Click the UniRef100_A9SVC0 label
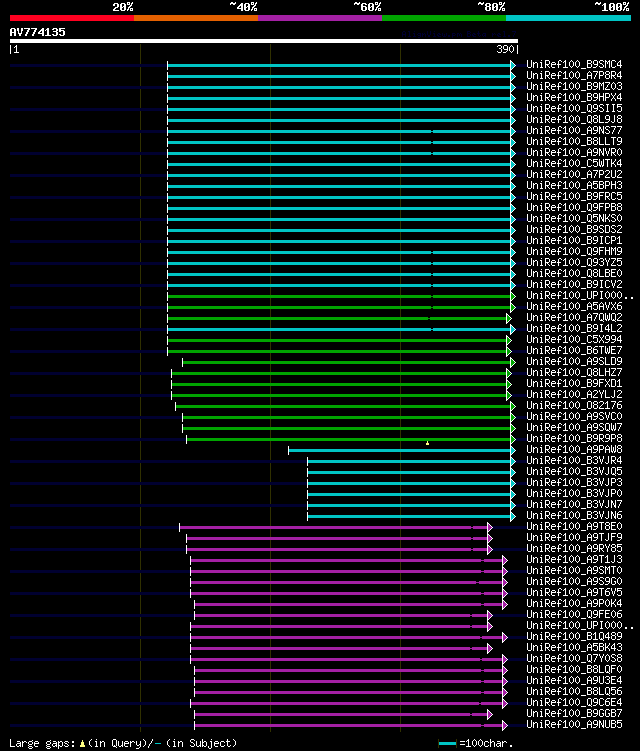The height and width of the screenshot is (751, 640). [574, 417]
